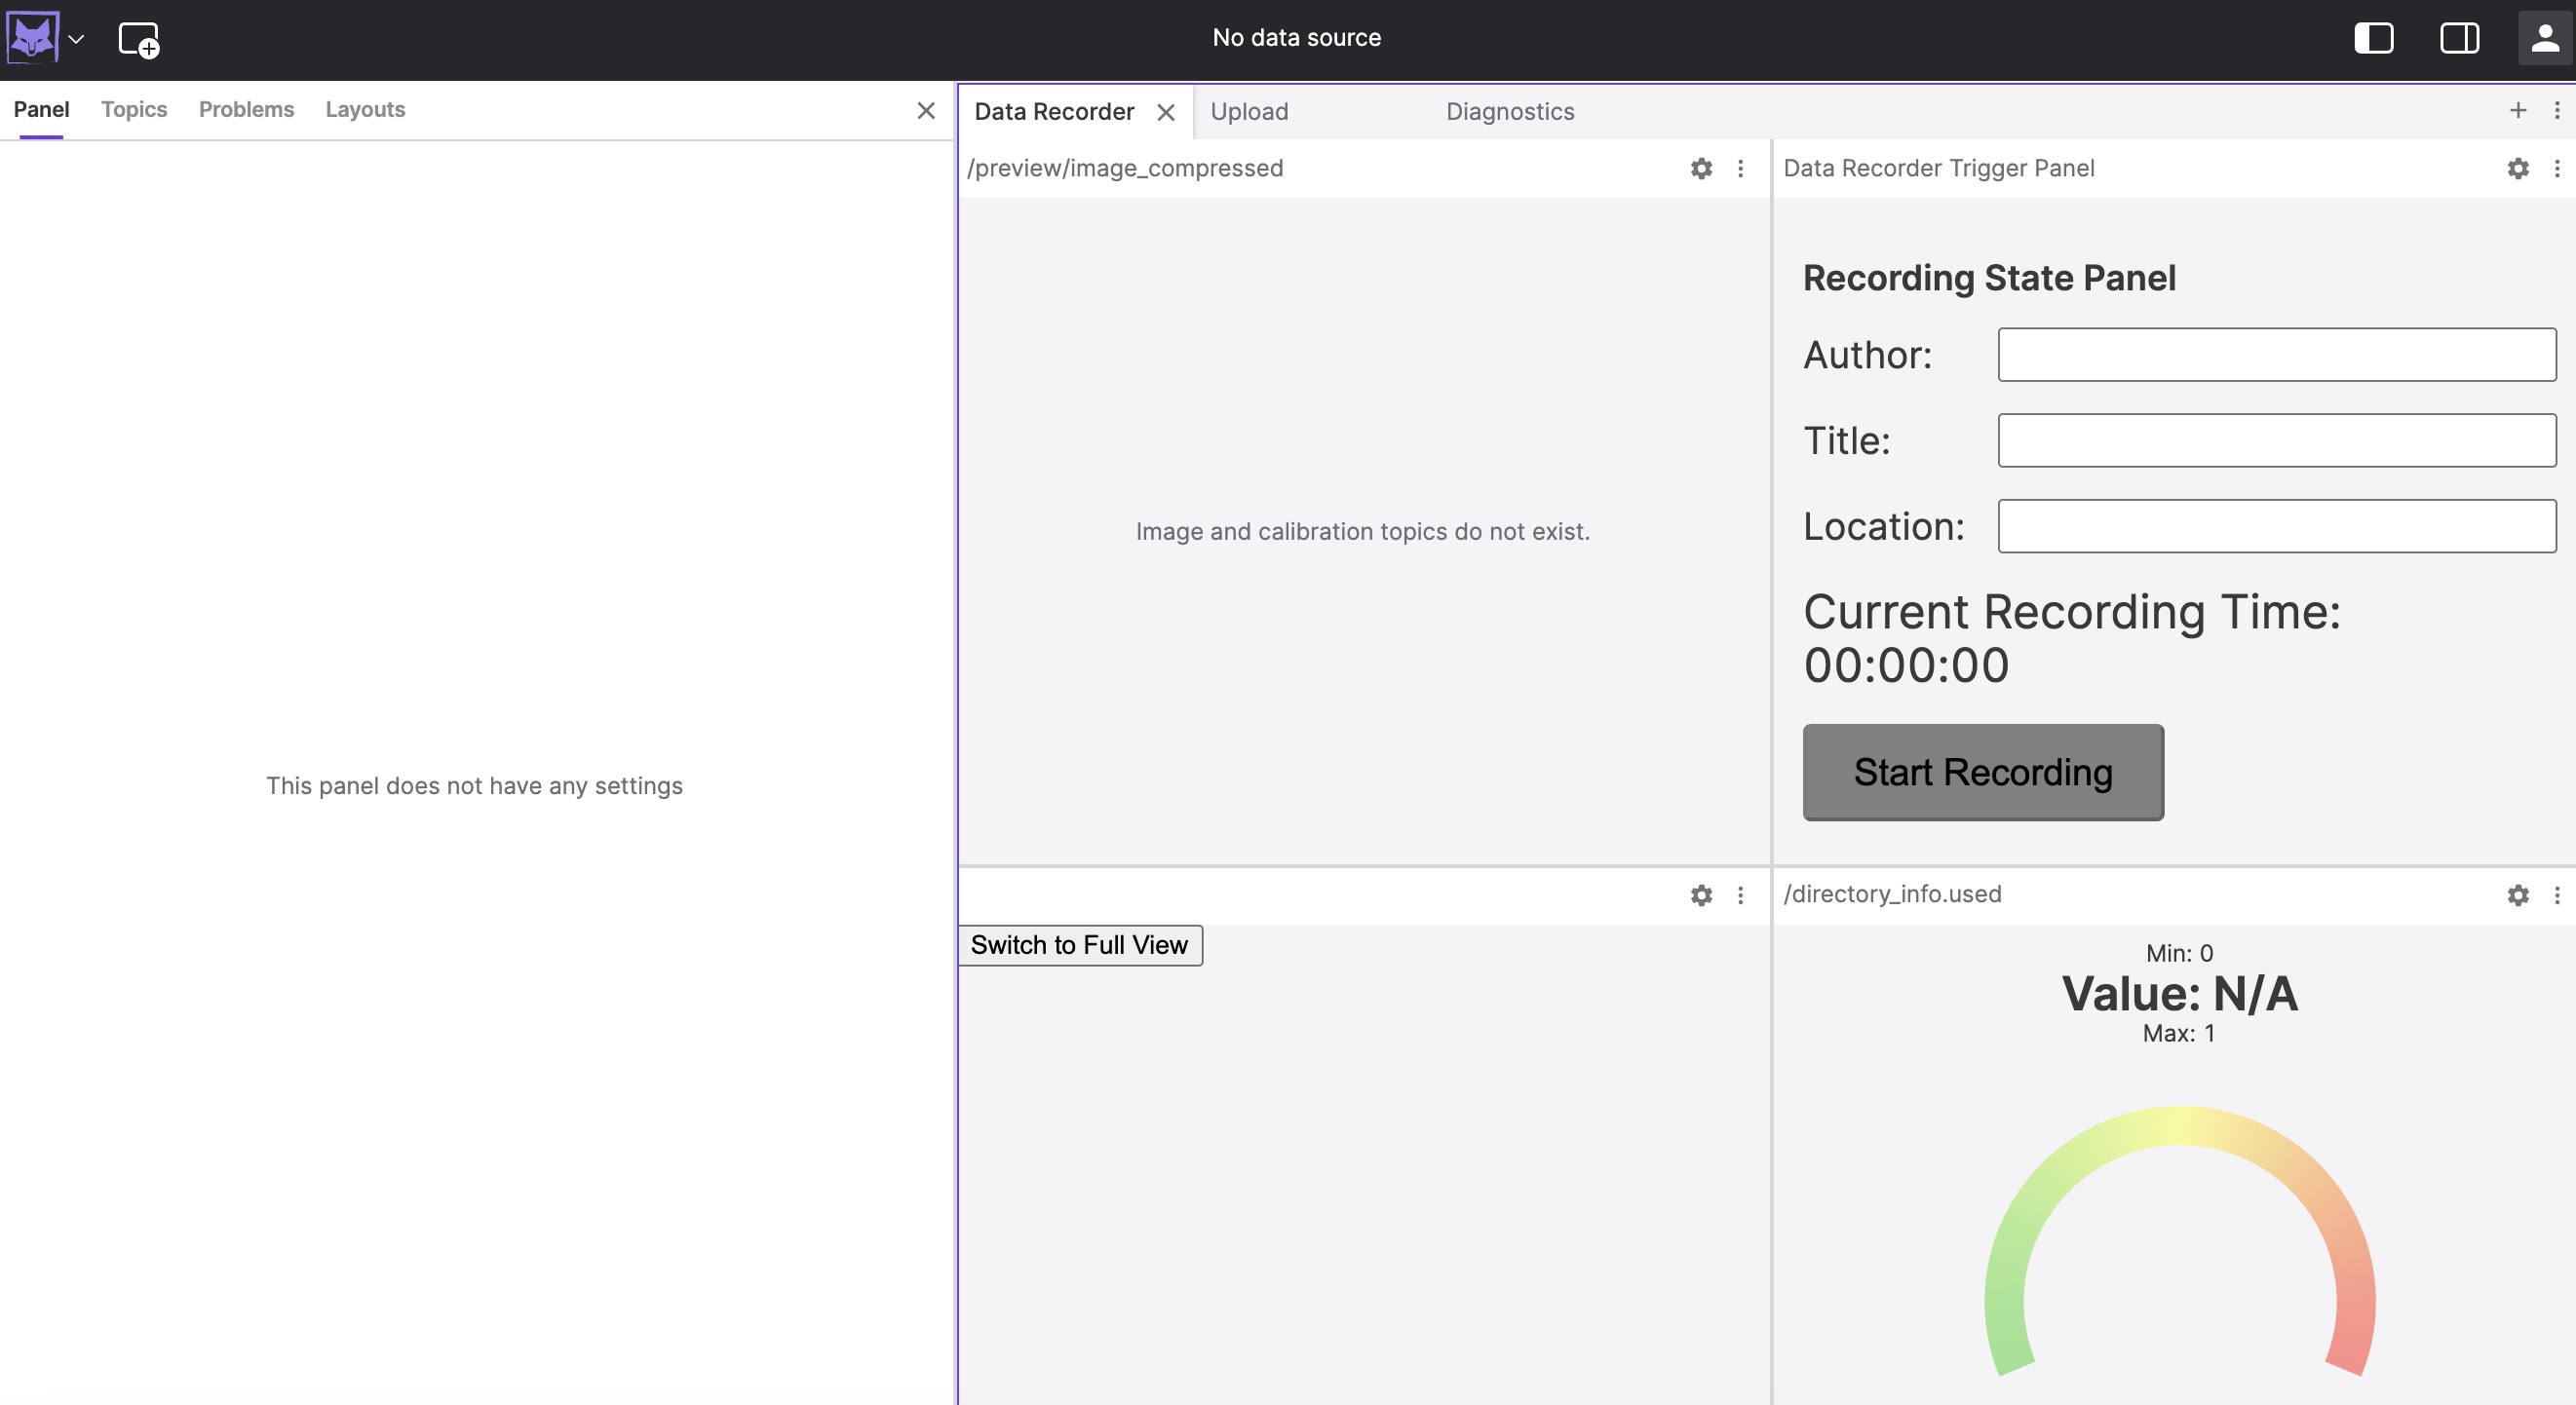This screenshot has width=2576, height=1405.
Task: Open tab group options menu
Action: [x=2557, y=110]
